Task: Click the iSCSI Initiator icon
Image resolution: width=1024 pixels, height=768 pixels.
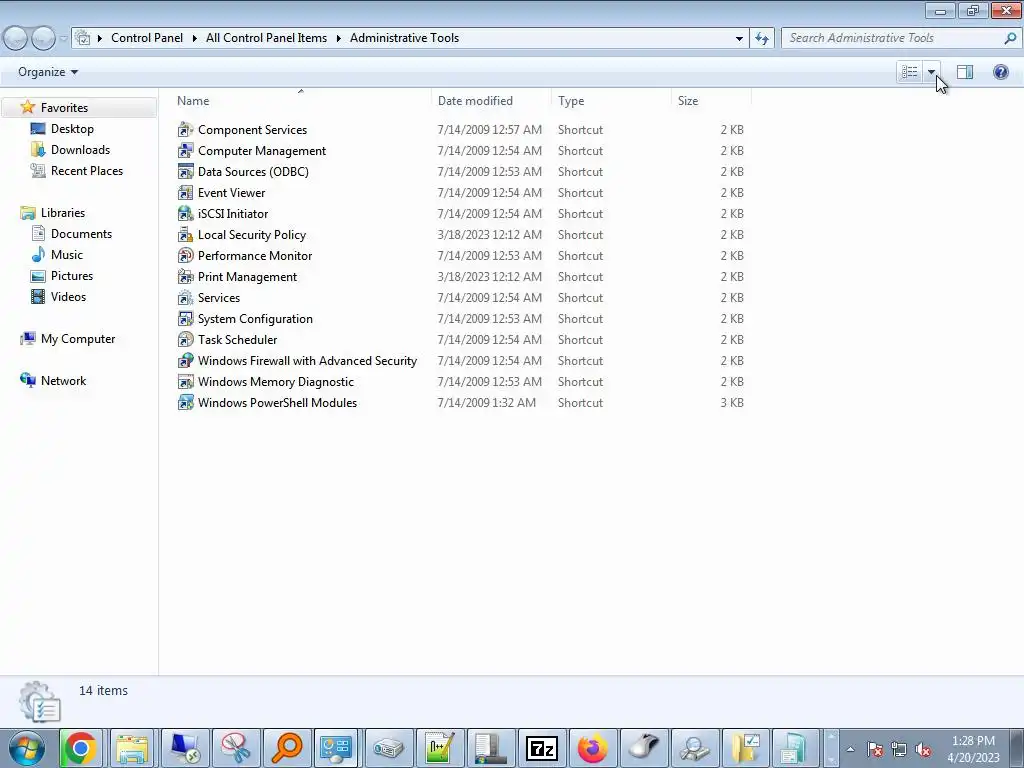Action: pyautogui.click(x=185, y=214)
